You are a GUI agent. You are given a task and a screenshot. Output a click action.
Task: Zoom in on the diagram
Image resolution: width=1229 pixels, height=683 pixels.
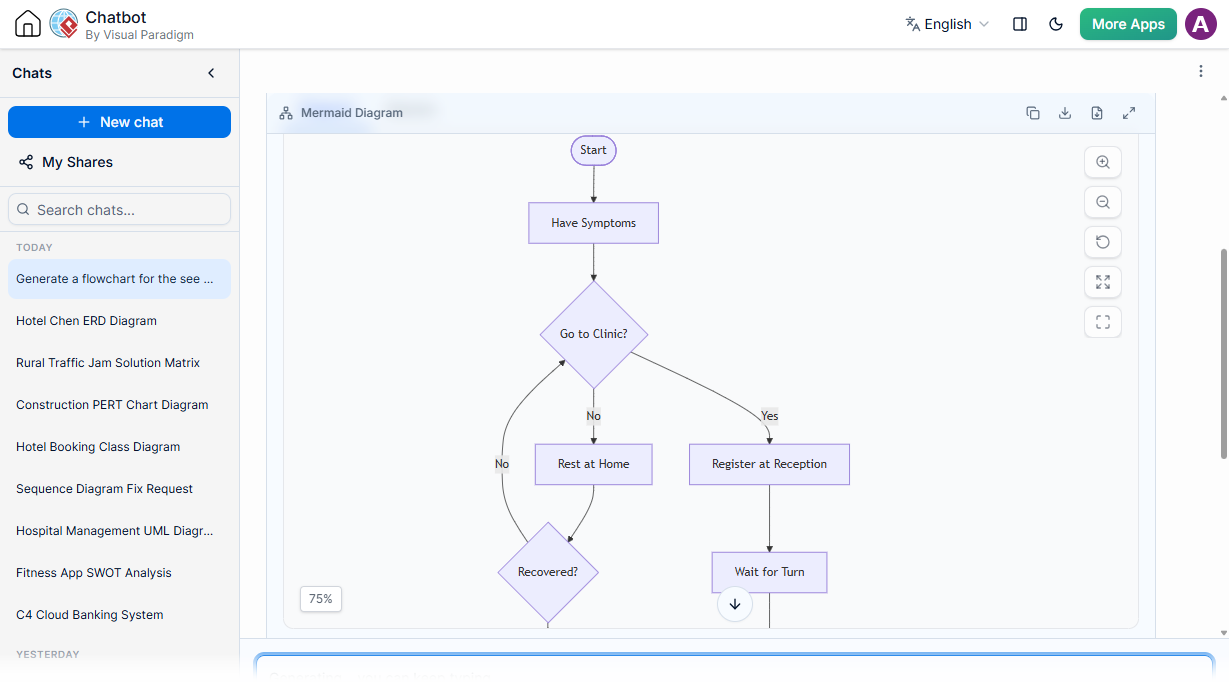tap(1103, 162)
